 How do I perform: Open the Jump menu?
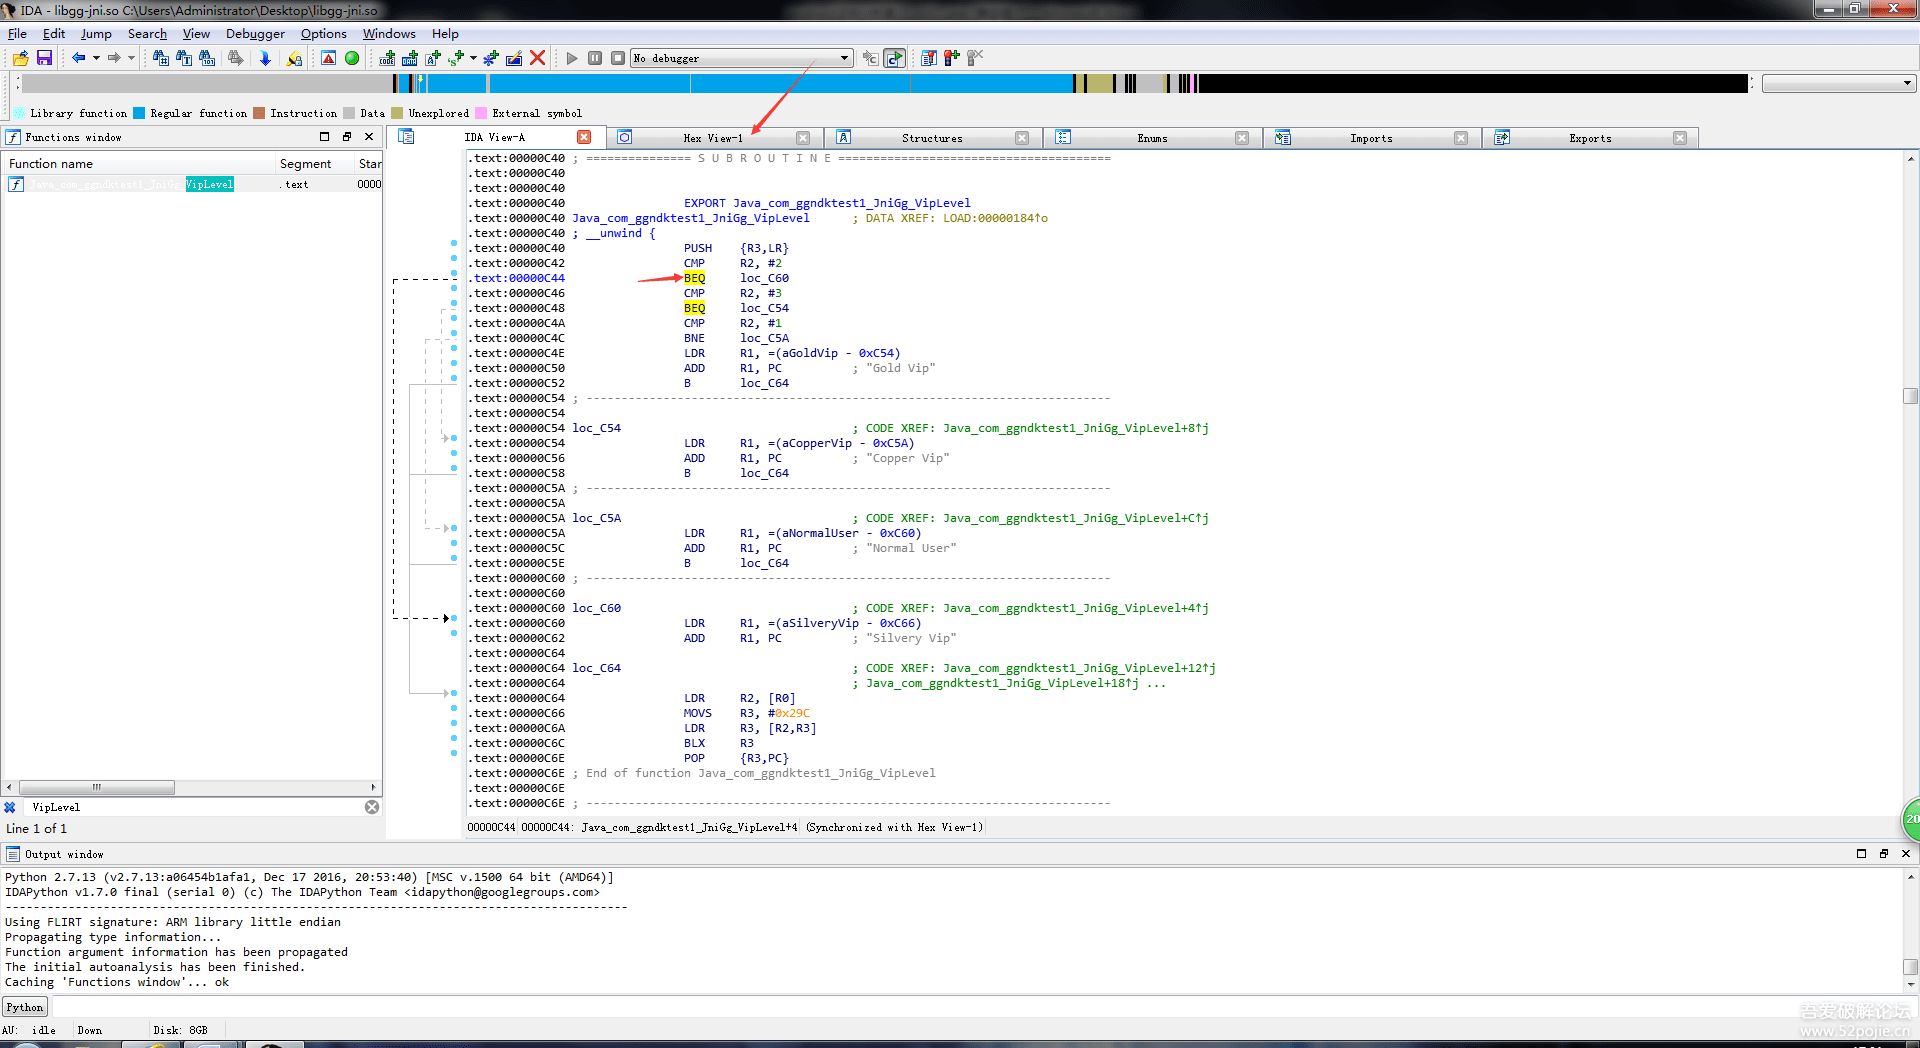point(96,33)
